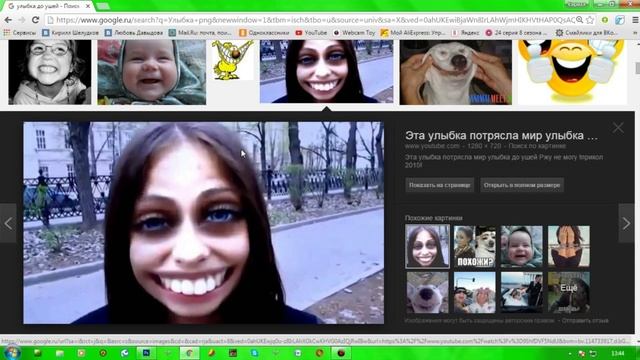Click the taskbar clock showing 13:44

point(618,353)
